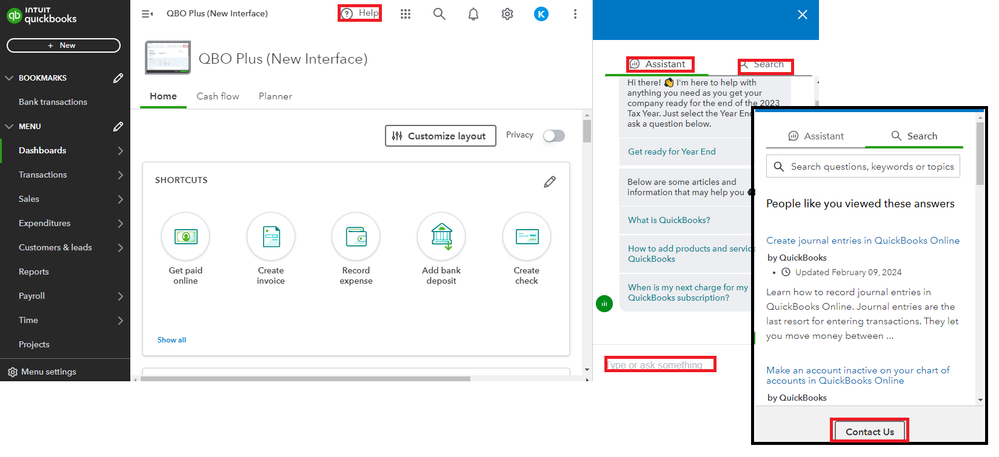Viewport: 999px width, 457px height.
Task: Open the notifications bell icon
Action: [x=473, y=14]
